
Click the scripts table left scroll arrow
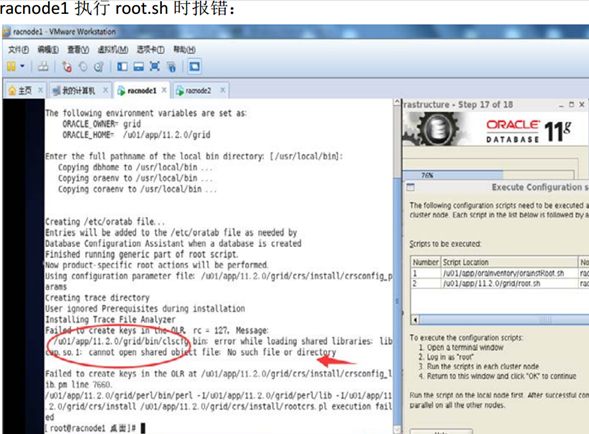415,320
